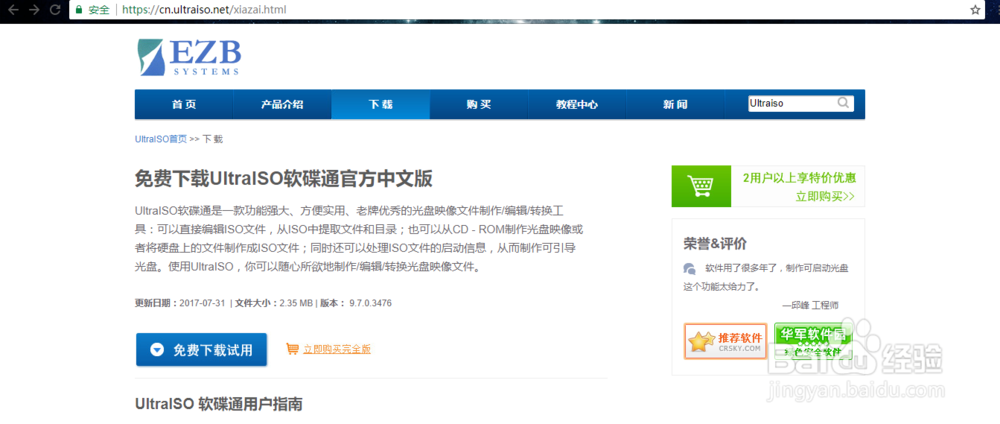This screenshot has width=1000, height=424.
Task: Click the 版本 9.7.0.3476 text
Action: (x=356, y=303)
